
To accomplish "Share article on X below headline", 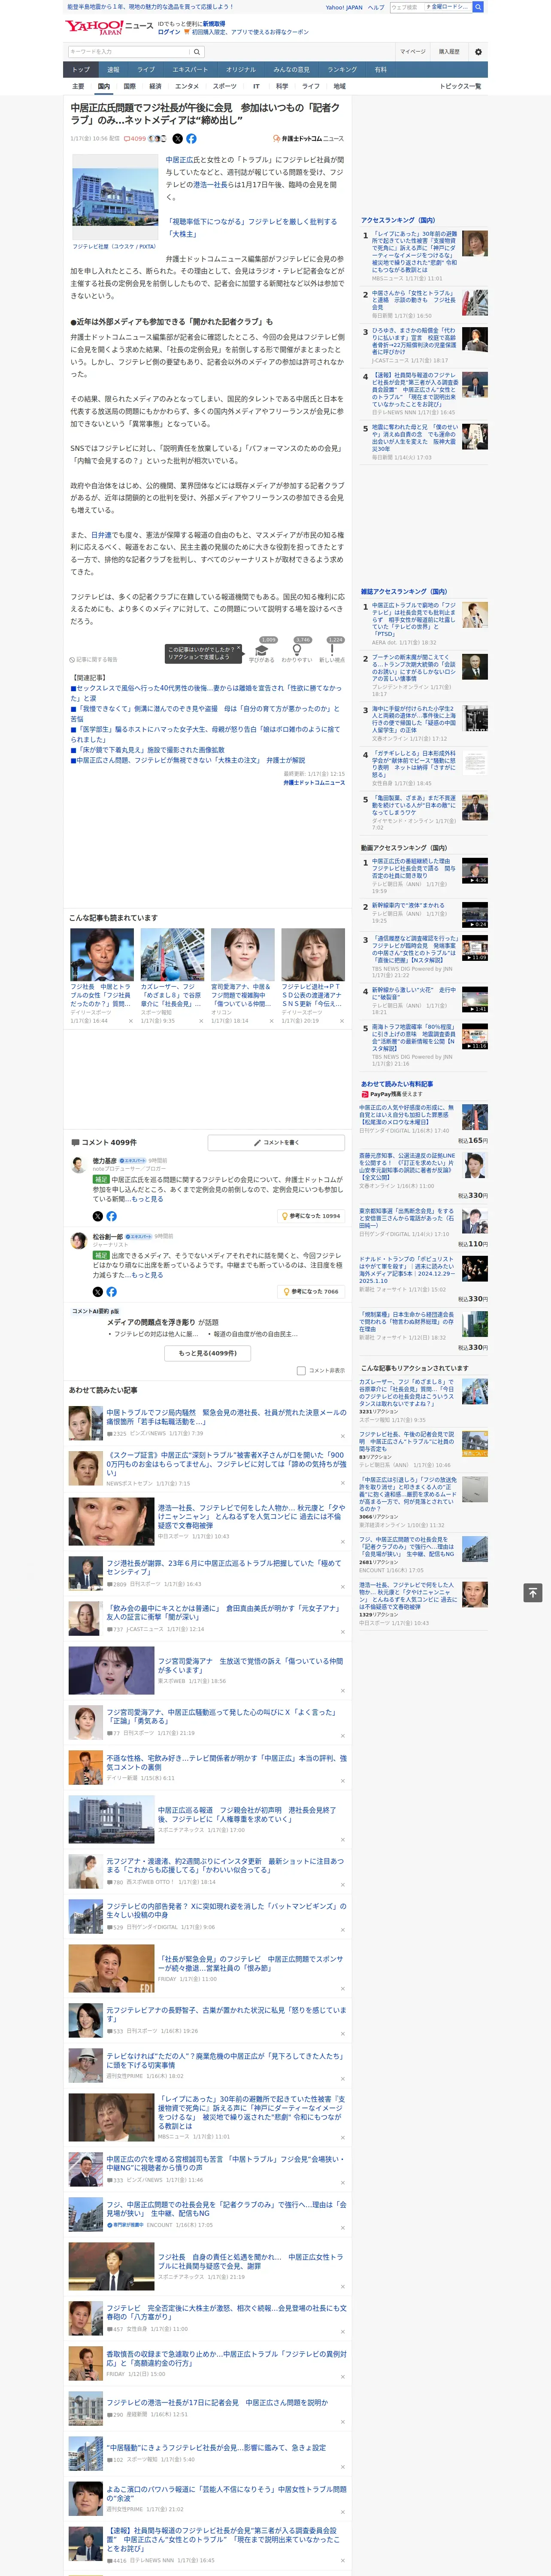I will click(178, 139).
